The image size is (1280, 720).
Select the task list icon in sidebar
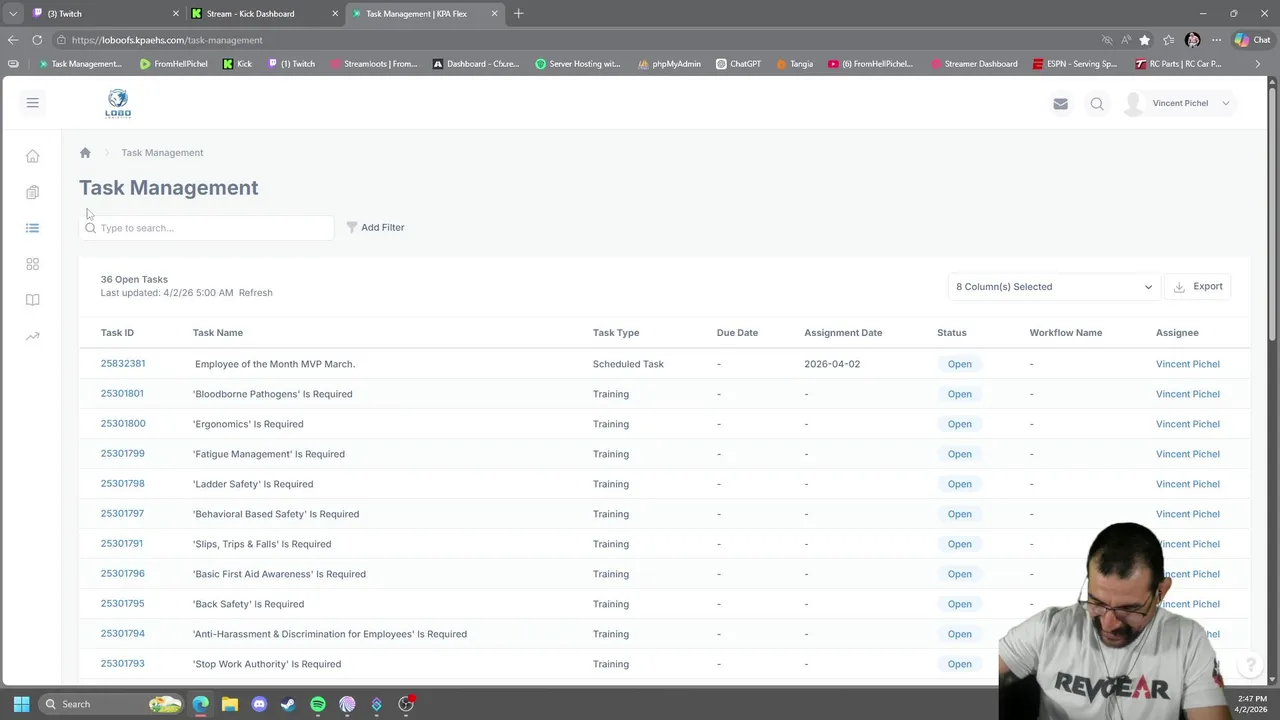(x=32, y=228)
